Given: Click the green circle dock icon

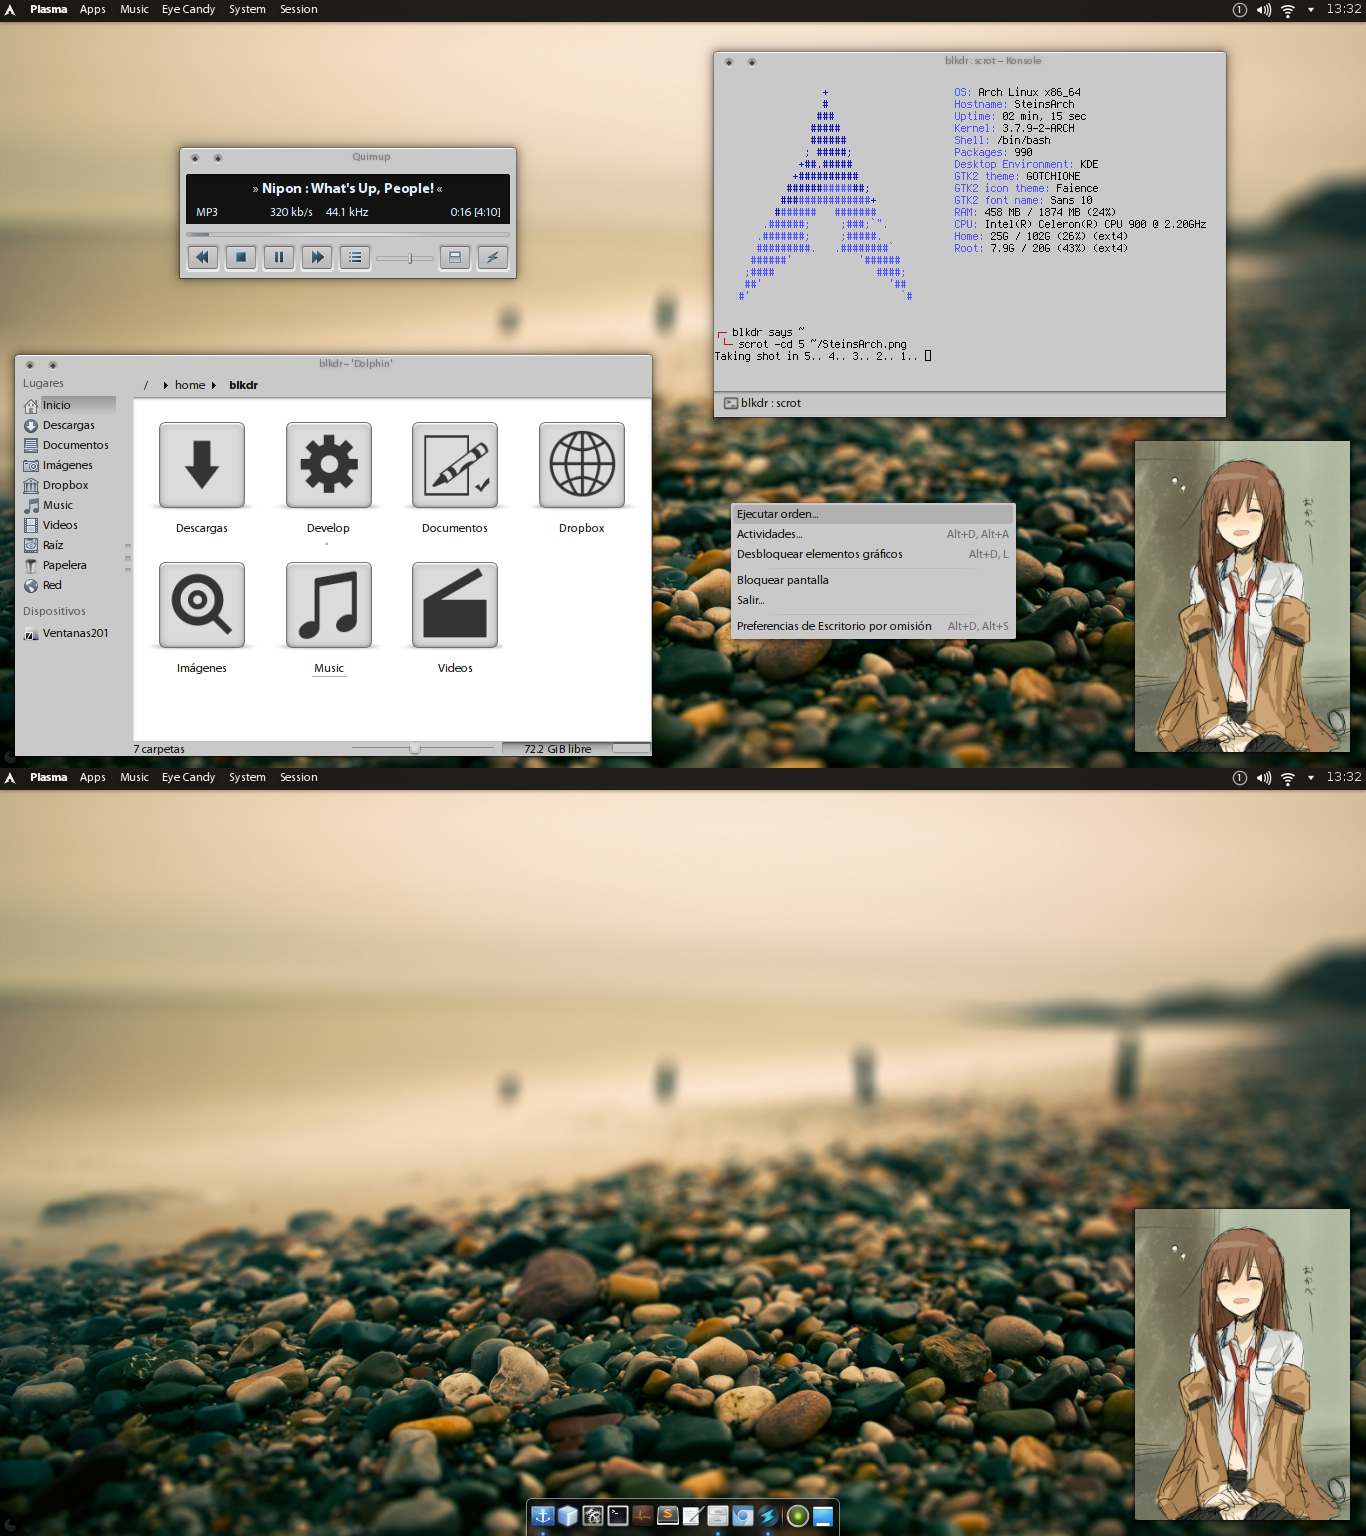Looking at the screenshot, I should tap(798, 1516).
